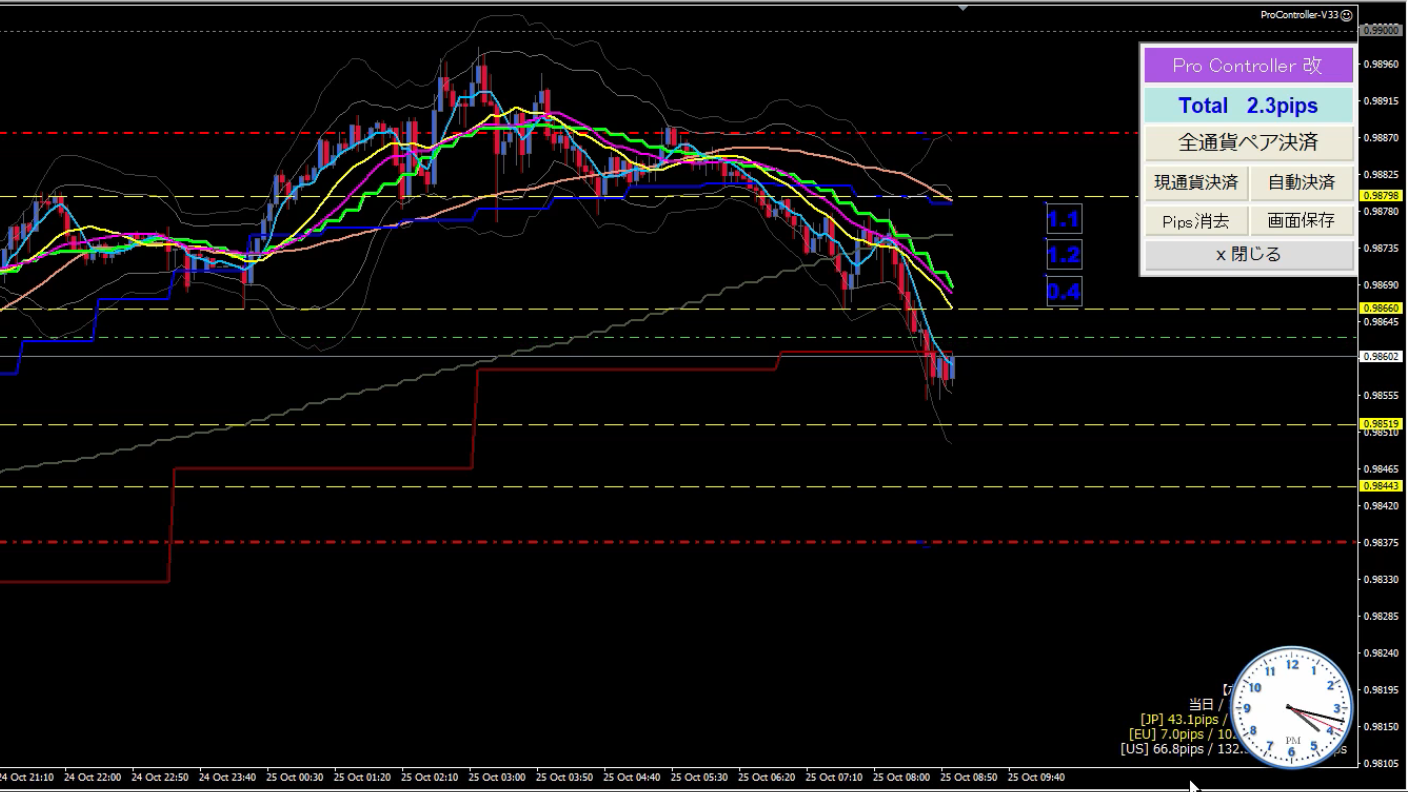Click the chart shift triangle marker at top
Screen dimensions: 1408x792
(x=962, y=7)
